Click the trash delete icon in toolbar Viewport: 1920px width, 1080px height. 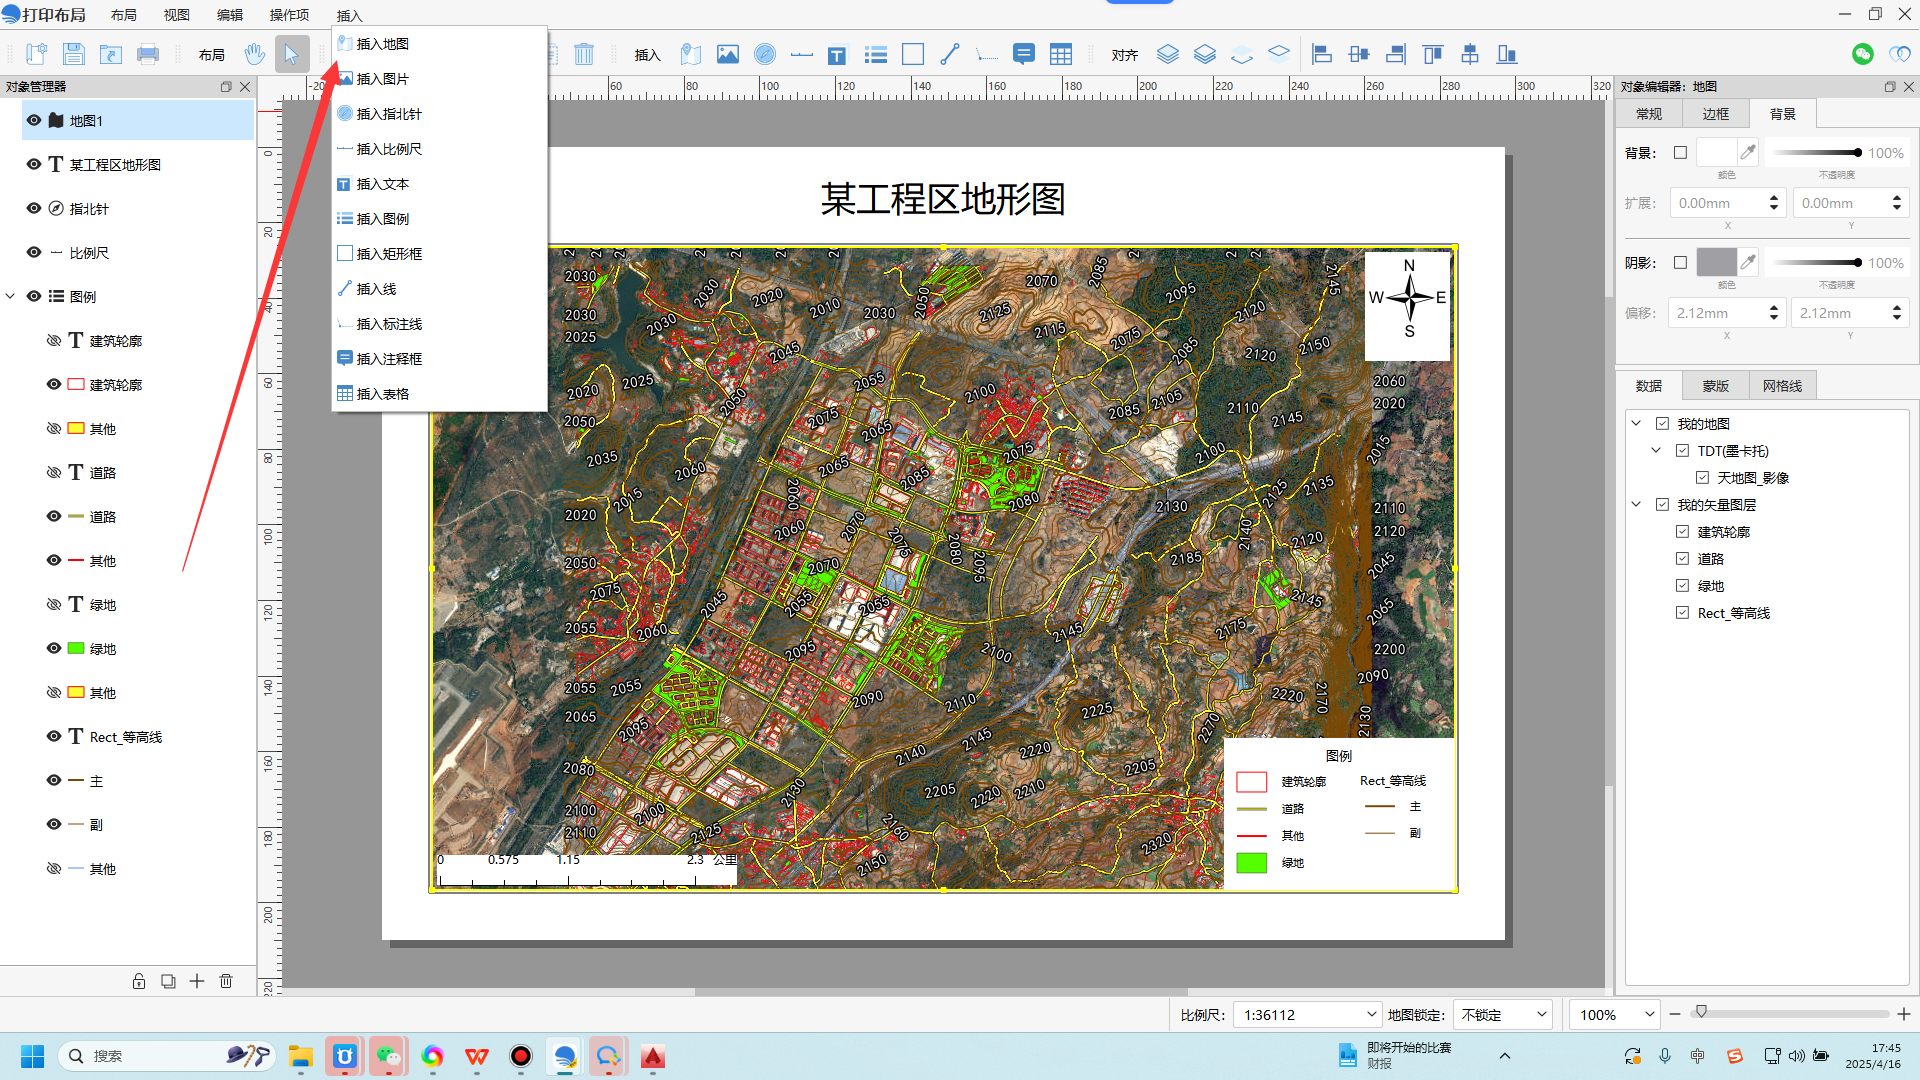[x=584, y=54]
